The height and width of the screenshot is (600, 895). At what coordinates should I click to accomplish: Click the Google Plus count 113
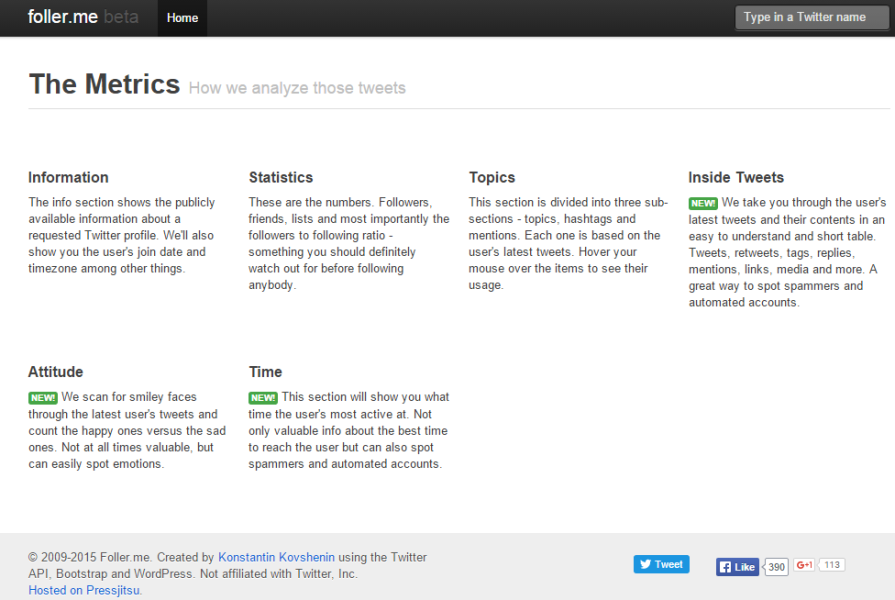point(832,565)
